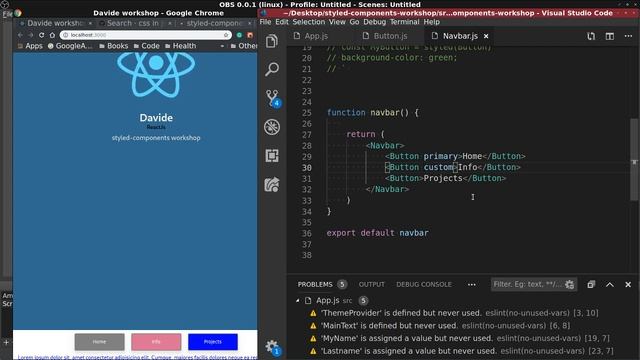Image resolution: width=640 pixels, height=360 pixels.
Task: Click line number 30 in the gutter
Action: pyautogui.click(x=307, y=168)
